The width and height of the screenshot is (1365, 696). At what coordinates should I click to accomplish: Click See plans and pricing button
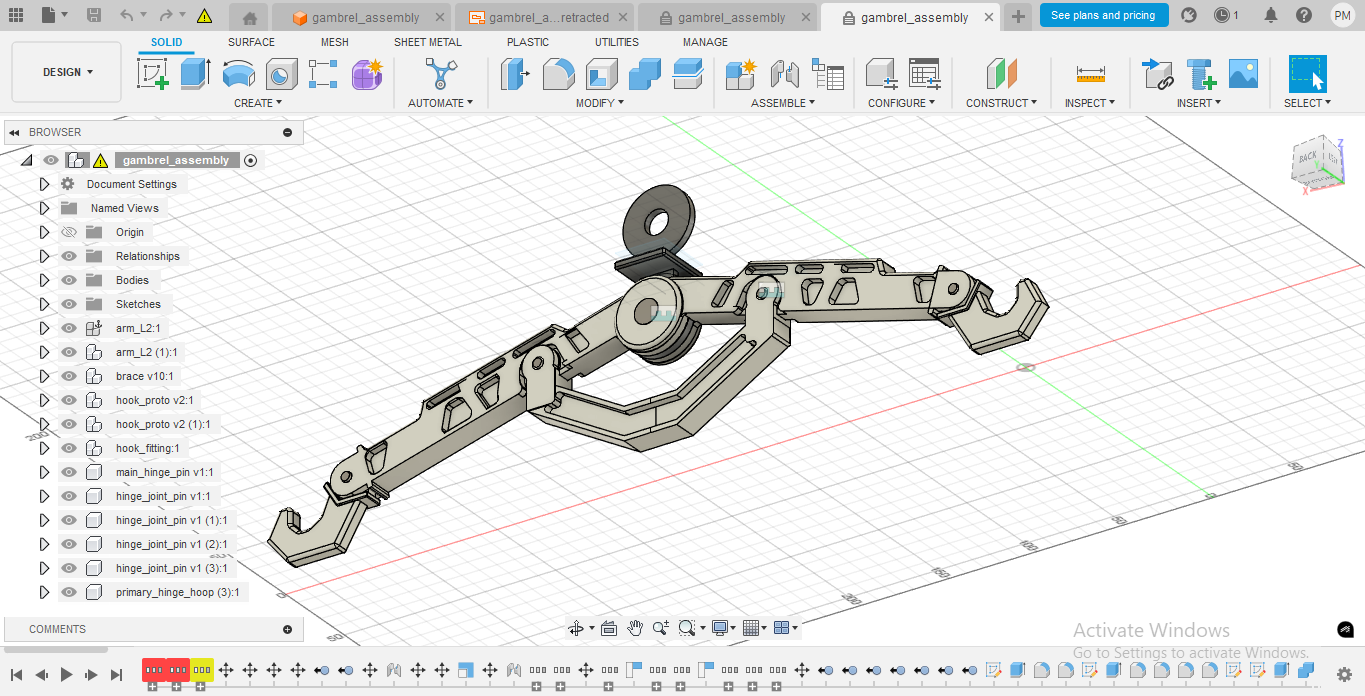[x=1102, y=15]
